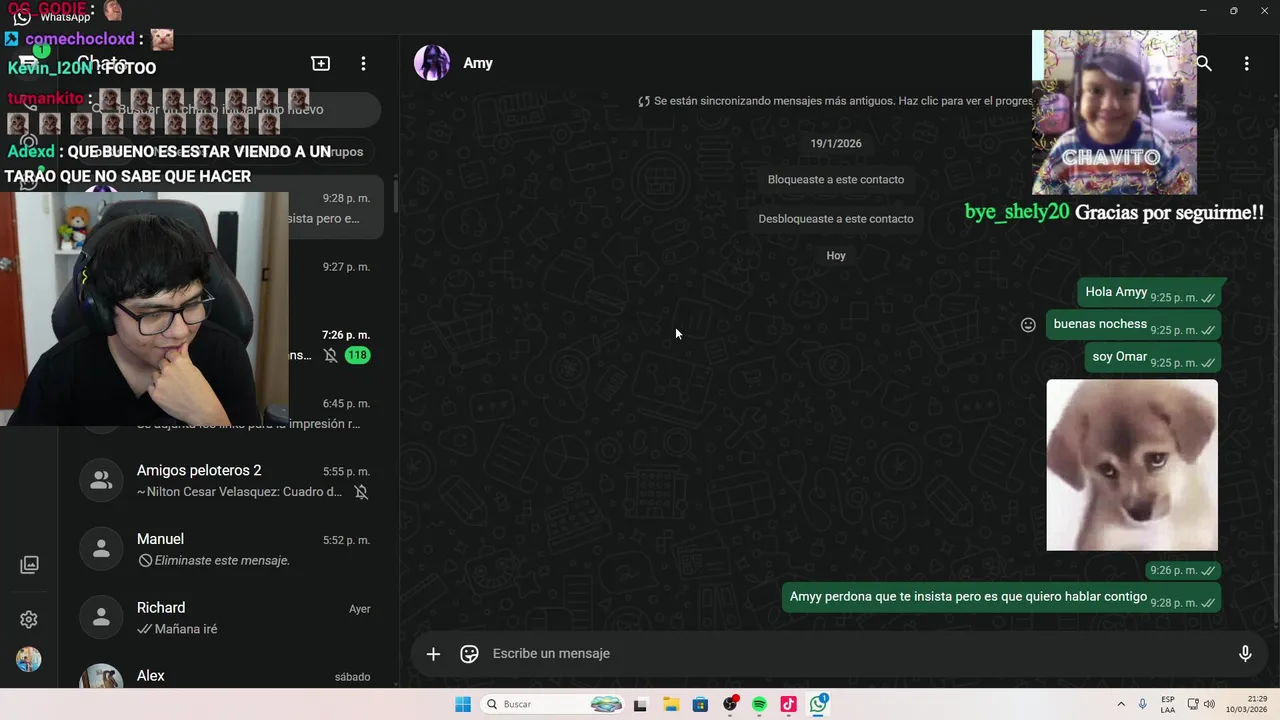Screen dimensions: 1280x720
Task: Open the puppy image message
Action: (1132, 465)
